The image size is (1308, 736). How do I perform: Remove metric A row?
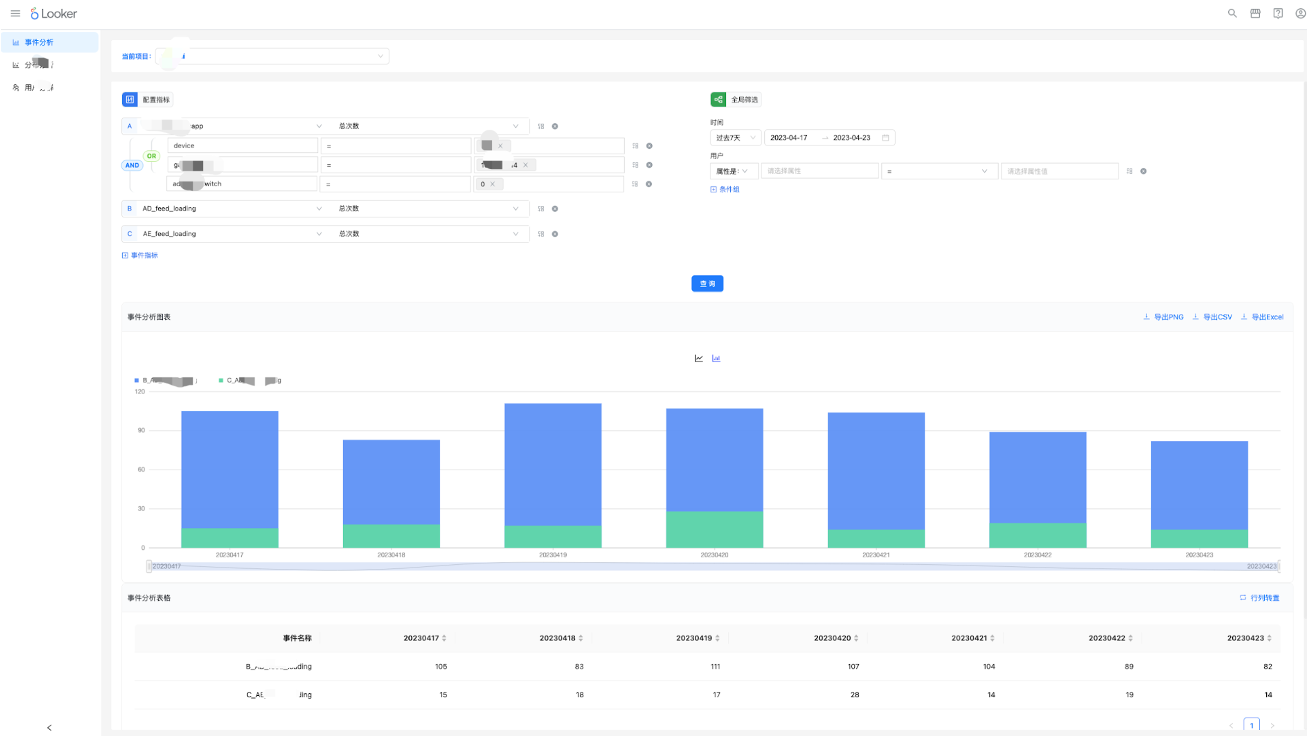tap(555, 126)
